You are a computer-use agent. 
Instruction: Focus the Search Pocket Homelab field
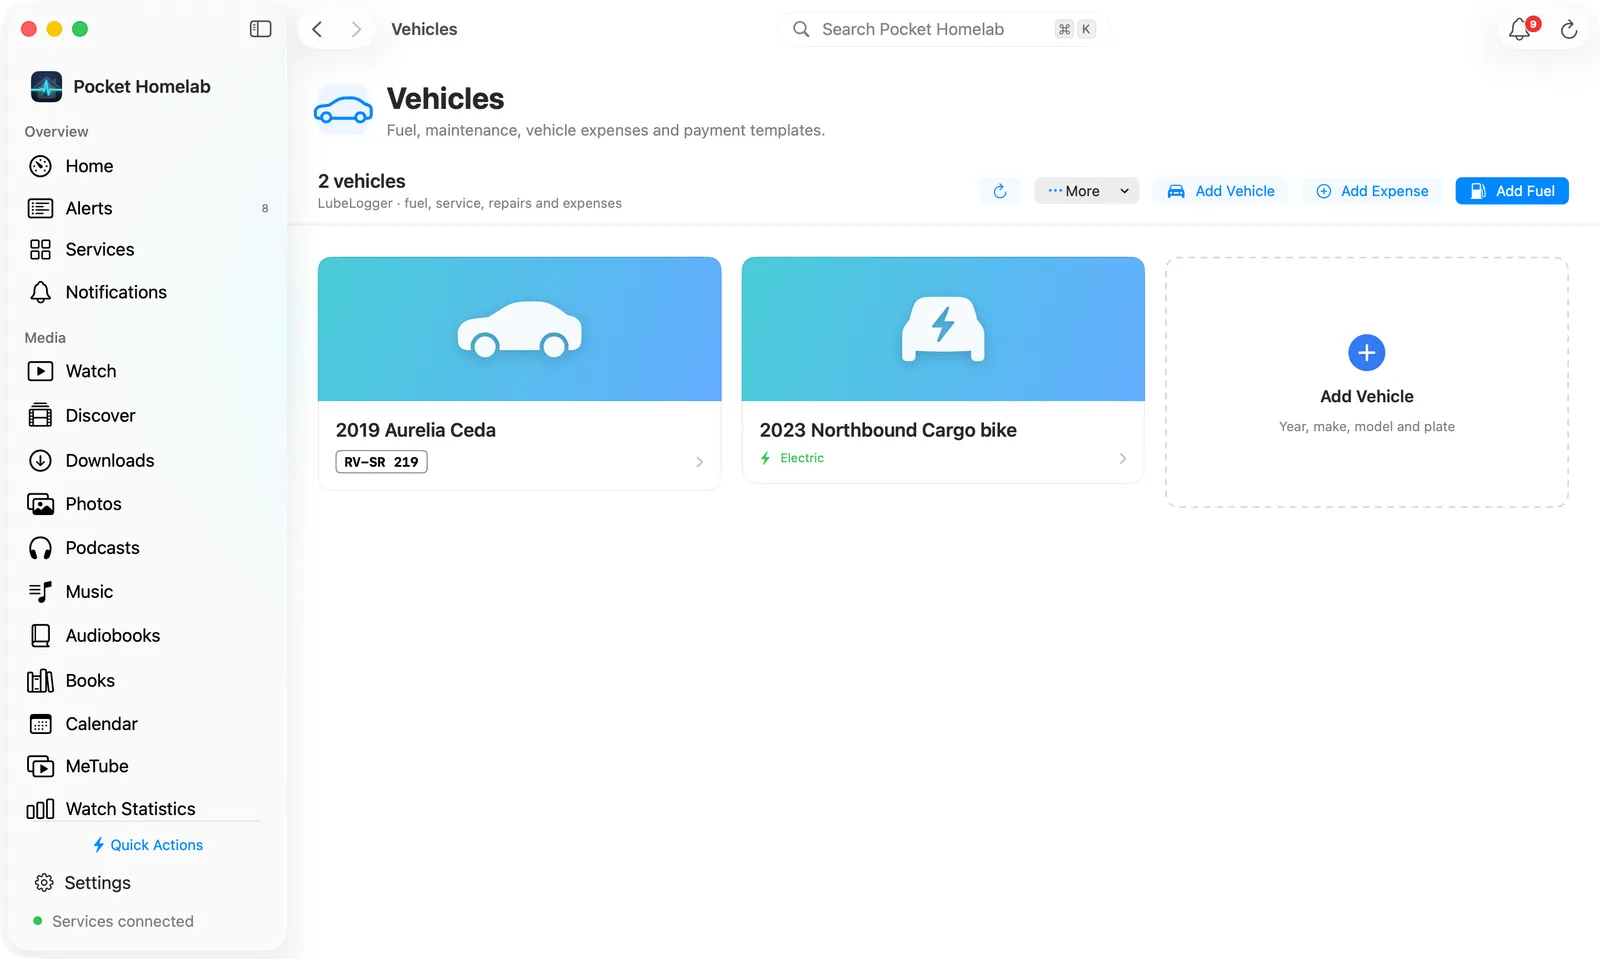click(x=943, y=29)
